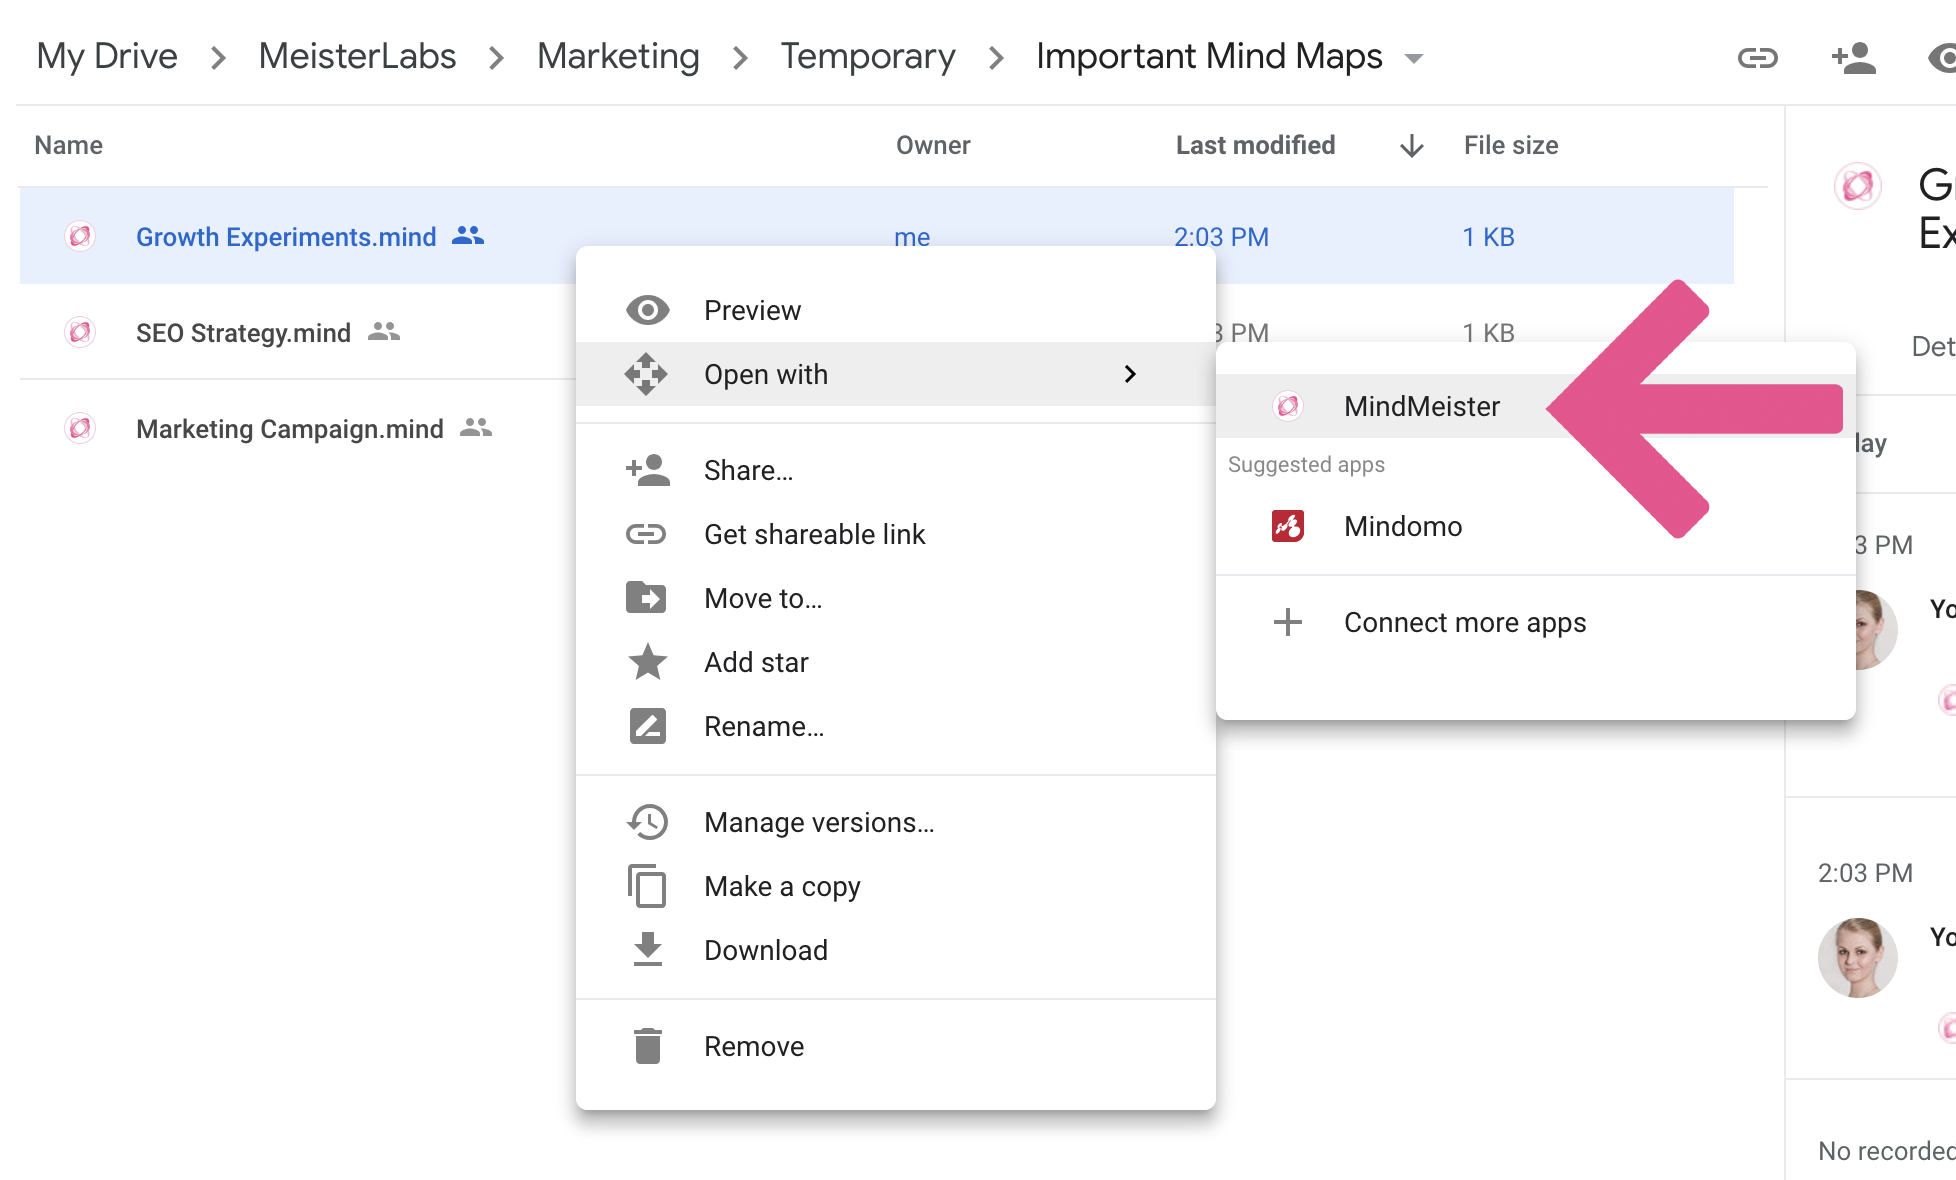Select Rename… from the menu
Screen dimensions: 1956x1180
(896, 726)
